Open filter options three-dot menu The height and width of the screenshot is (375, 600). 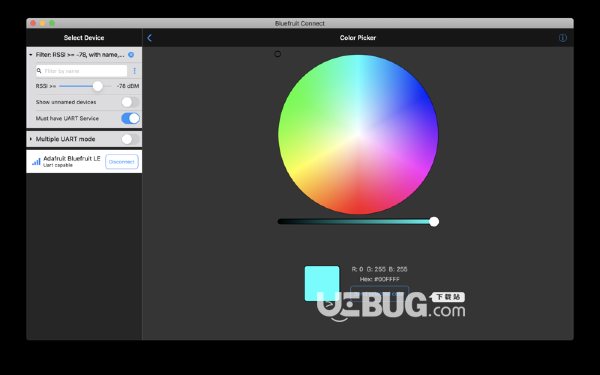(x=134, y=71)
